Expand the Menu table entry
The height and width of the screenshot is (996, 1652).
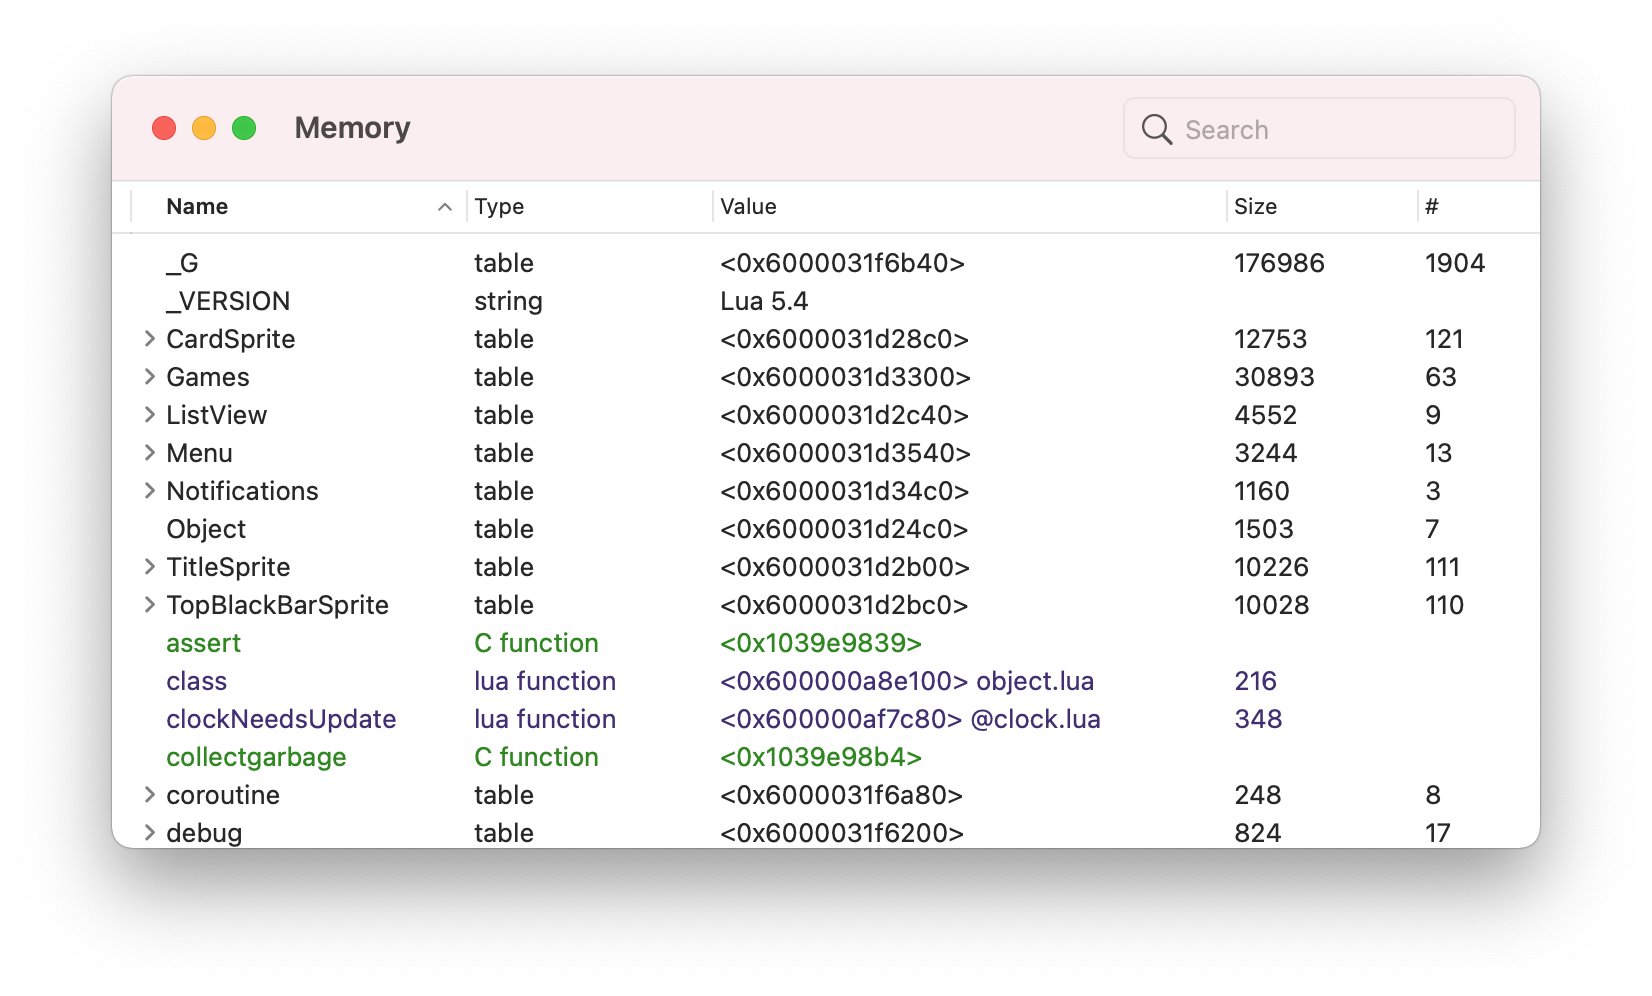tap(149, 453)
